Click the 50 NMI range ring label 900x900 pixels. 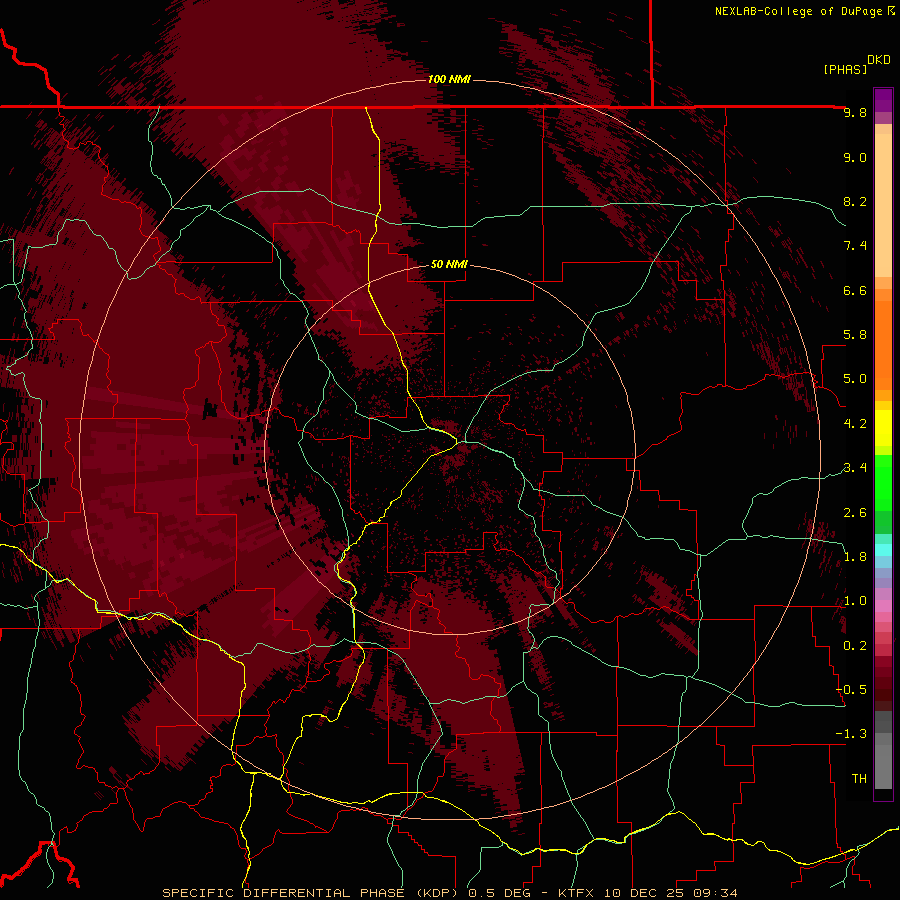point(449,264)
